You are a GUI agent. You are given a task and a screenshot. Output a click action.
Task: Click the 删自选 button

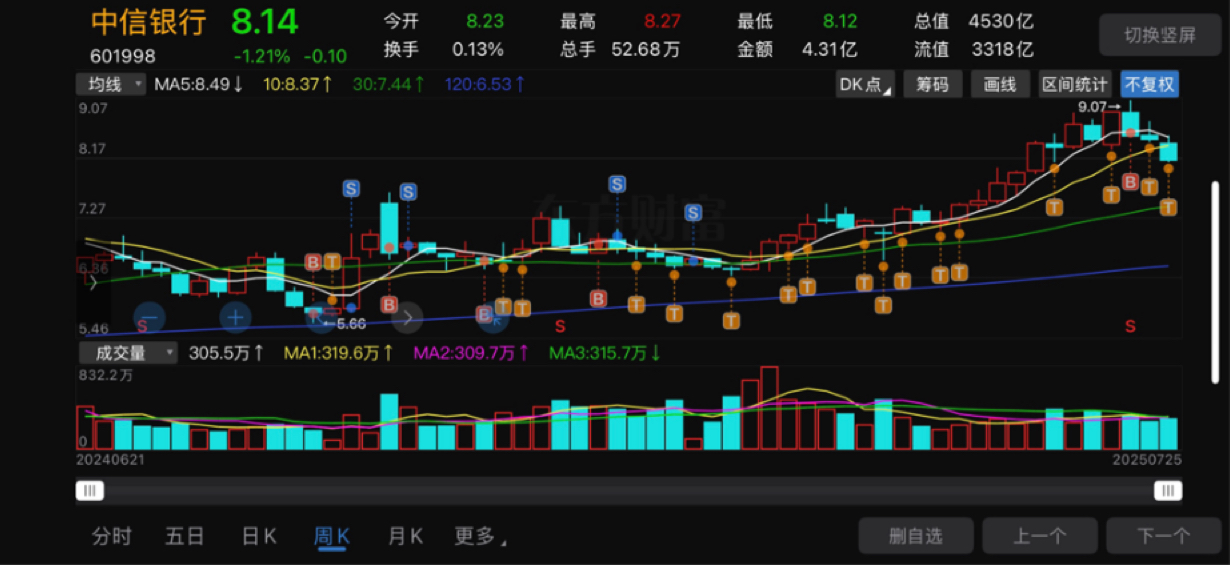point(915,537)
